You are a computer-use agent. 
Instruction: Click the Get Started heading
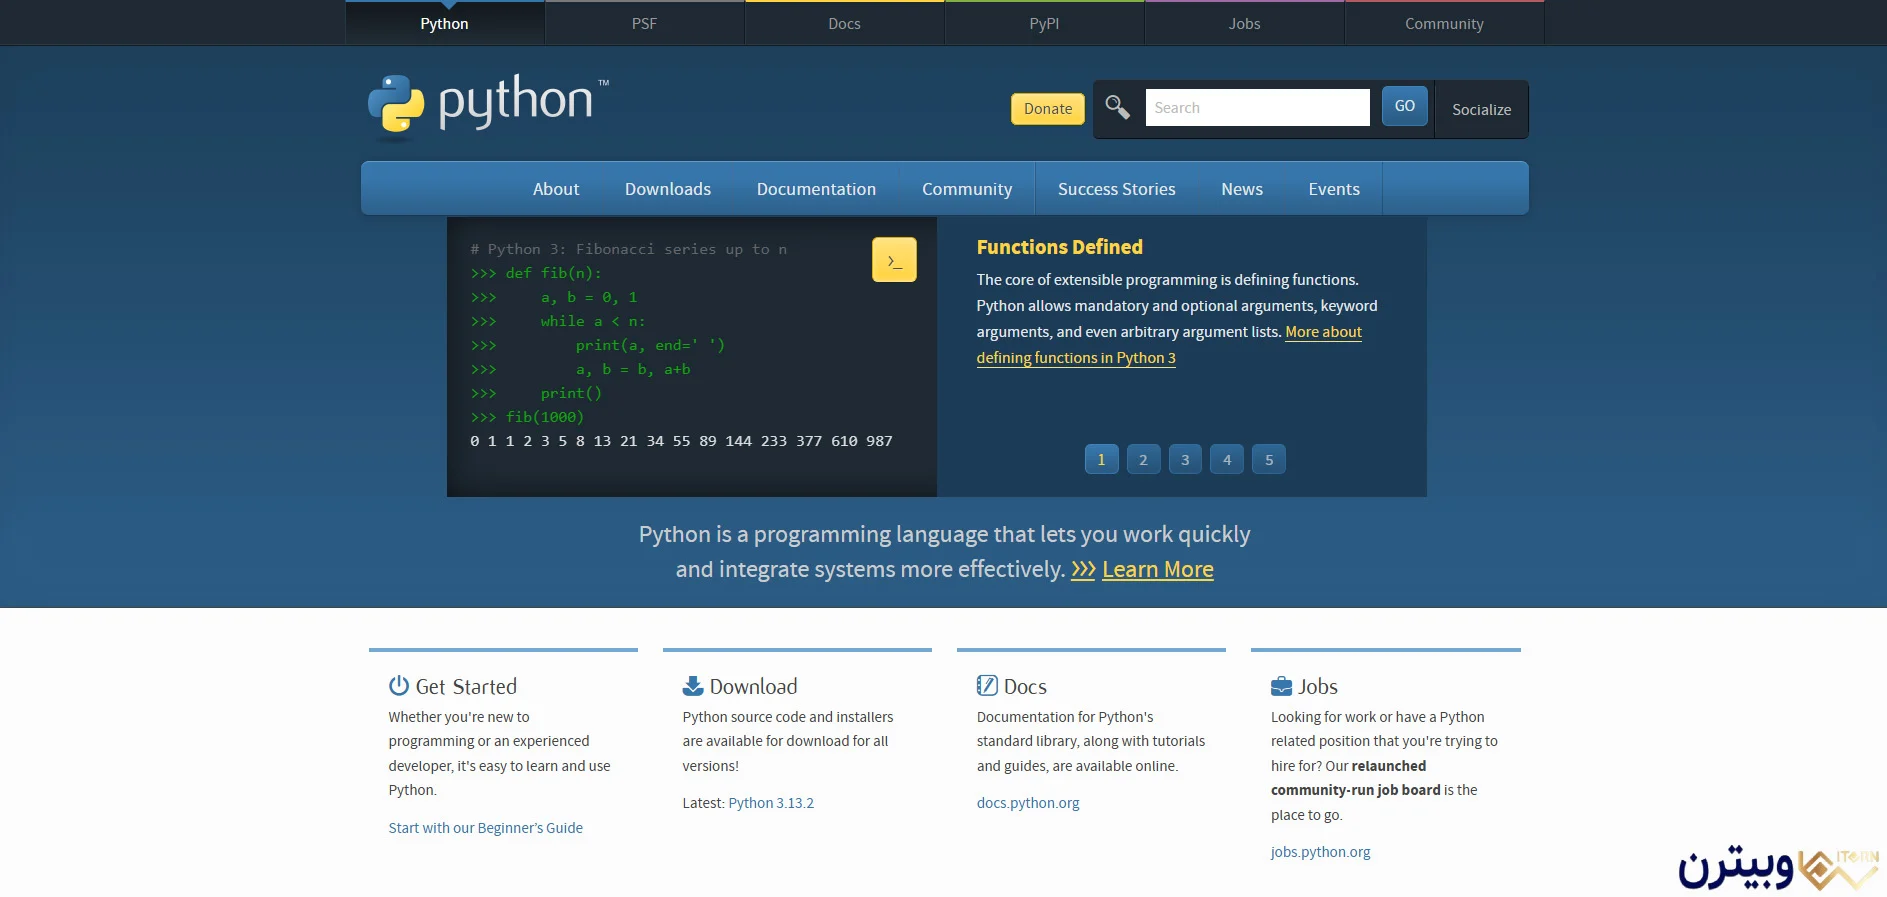pos(466,686)
